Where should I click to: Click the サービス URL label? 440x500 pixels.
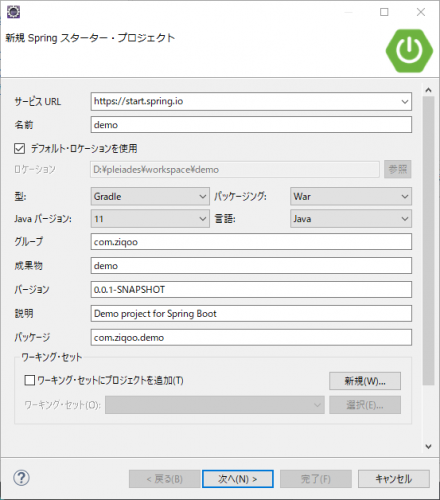pyautogui.click(x=38, y=101)
